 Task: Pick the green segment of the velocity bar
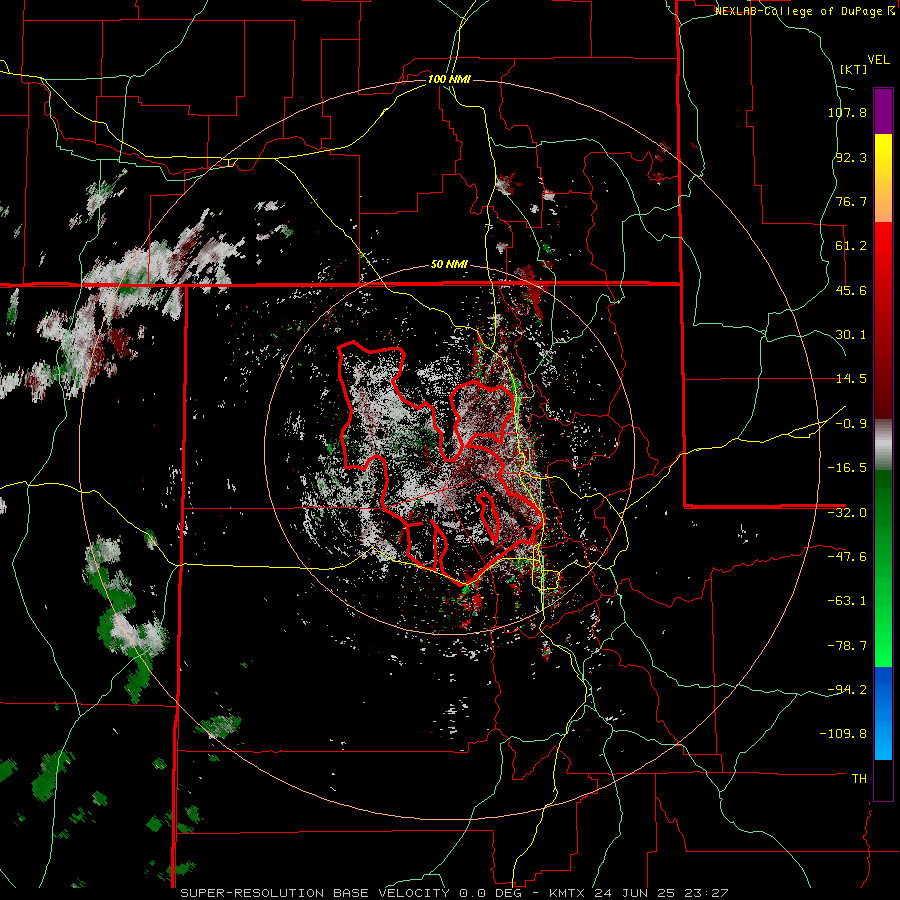point(883,568)
